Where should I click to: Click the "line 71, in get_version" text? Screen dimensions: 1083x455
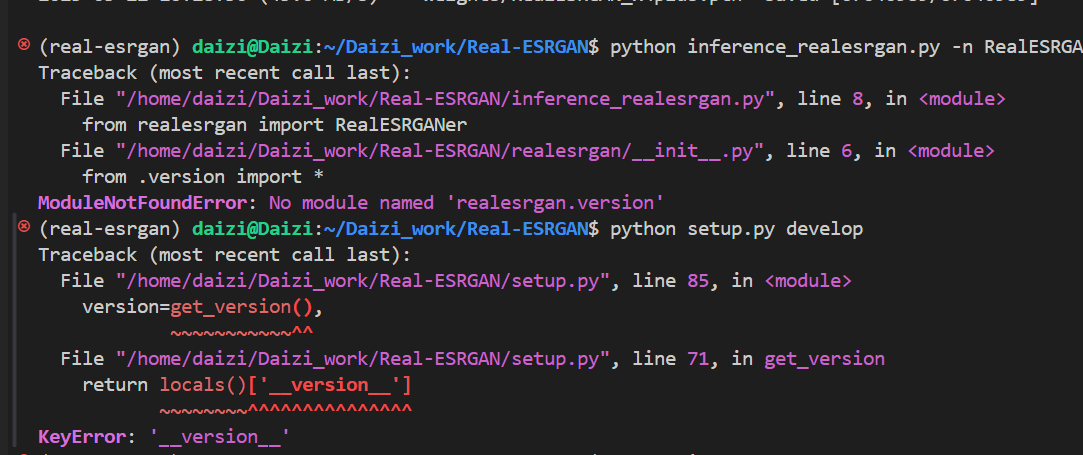(x=758, y=359)
